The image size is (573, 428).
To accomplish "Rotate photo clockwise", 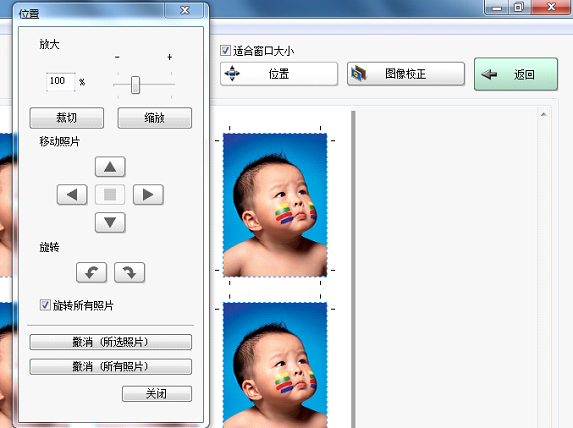I will point(129,272).
